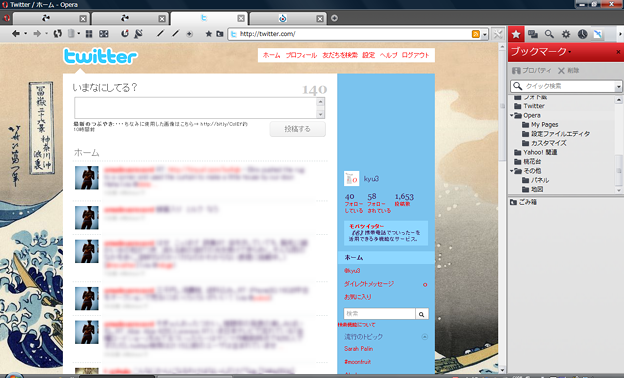Collapse the その他 bookmarks folder
Viewport: 624px width, 378px height.
(x=512, y=171)
